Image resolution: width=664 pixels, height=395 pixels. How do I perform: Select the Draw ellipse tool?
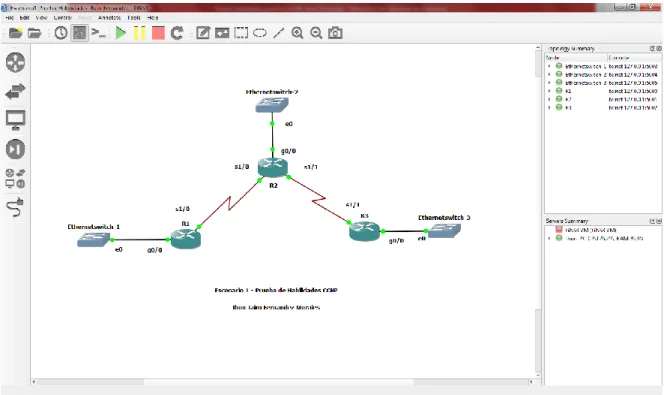(260, 33)
